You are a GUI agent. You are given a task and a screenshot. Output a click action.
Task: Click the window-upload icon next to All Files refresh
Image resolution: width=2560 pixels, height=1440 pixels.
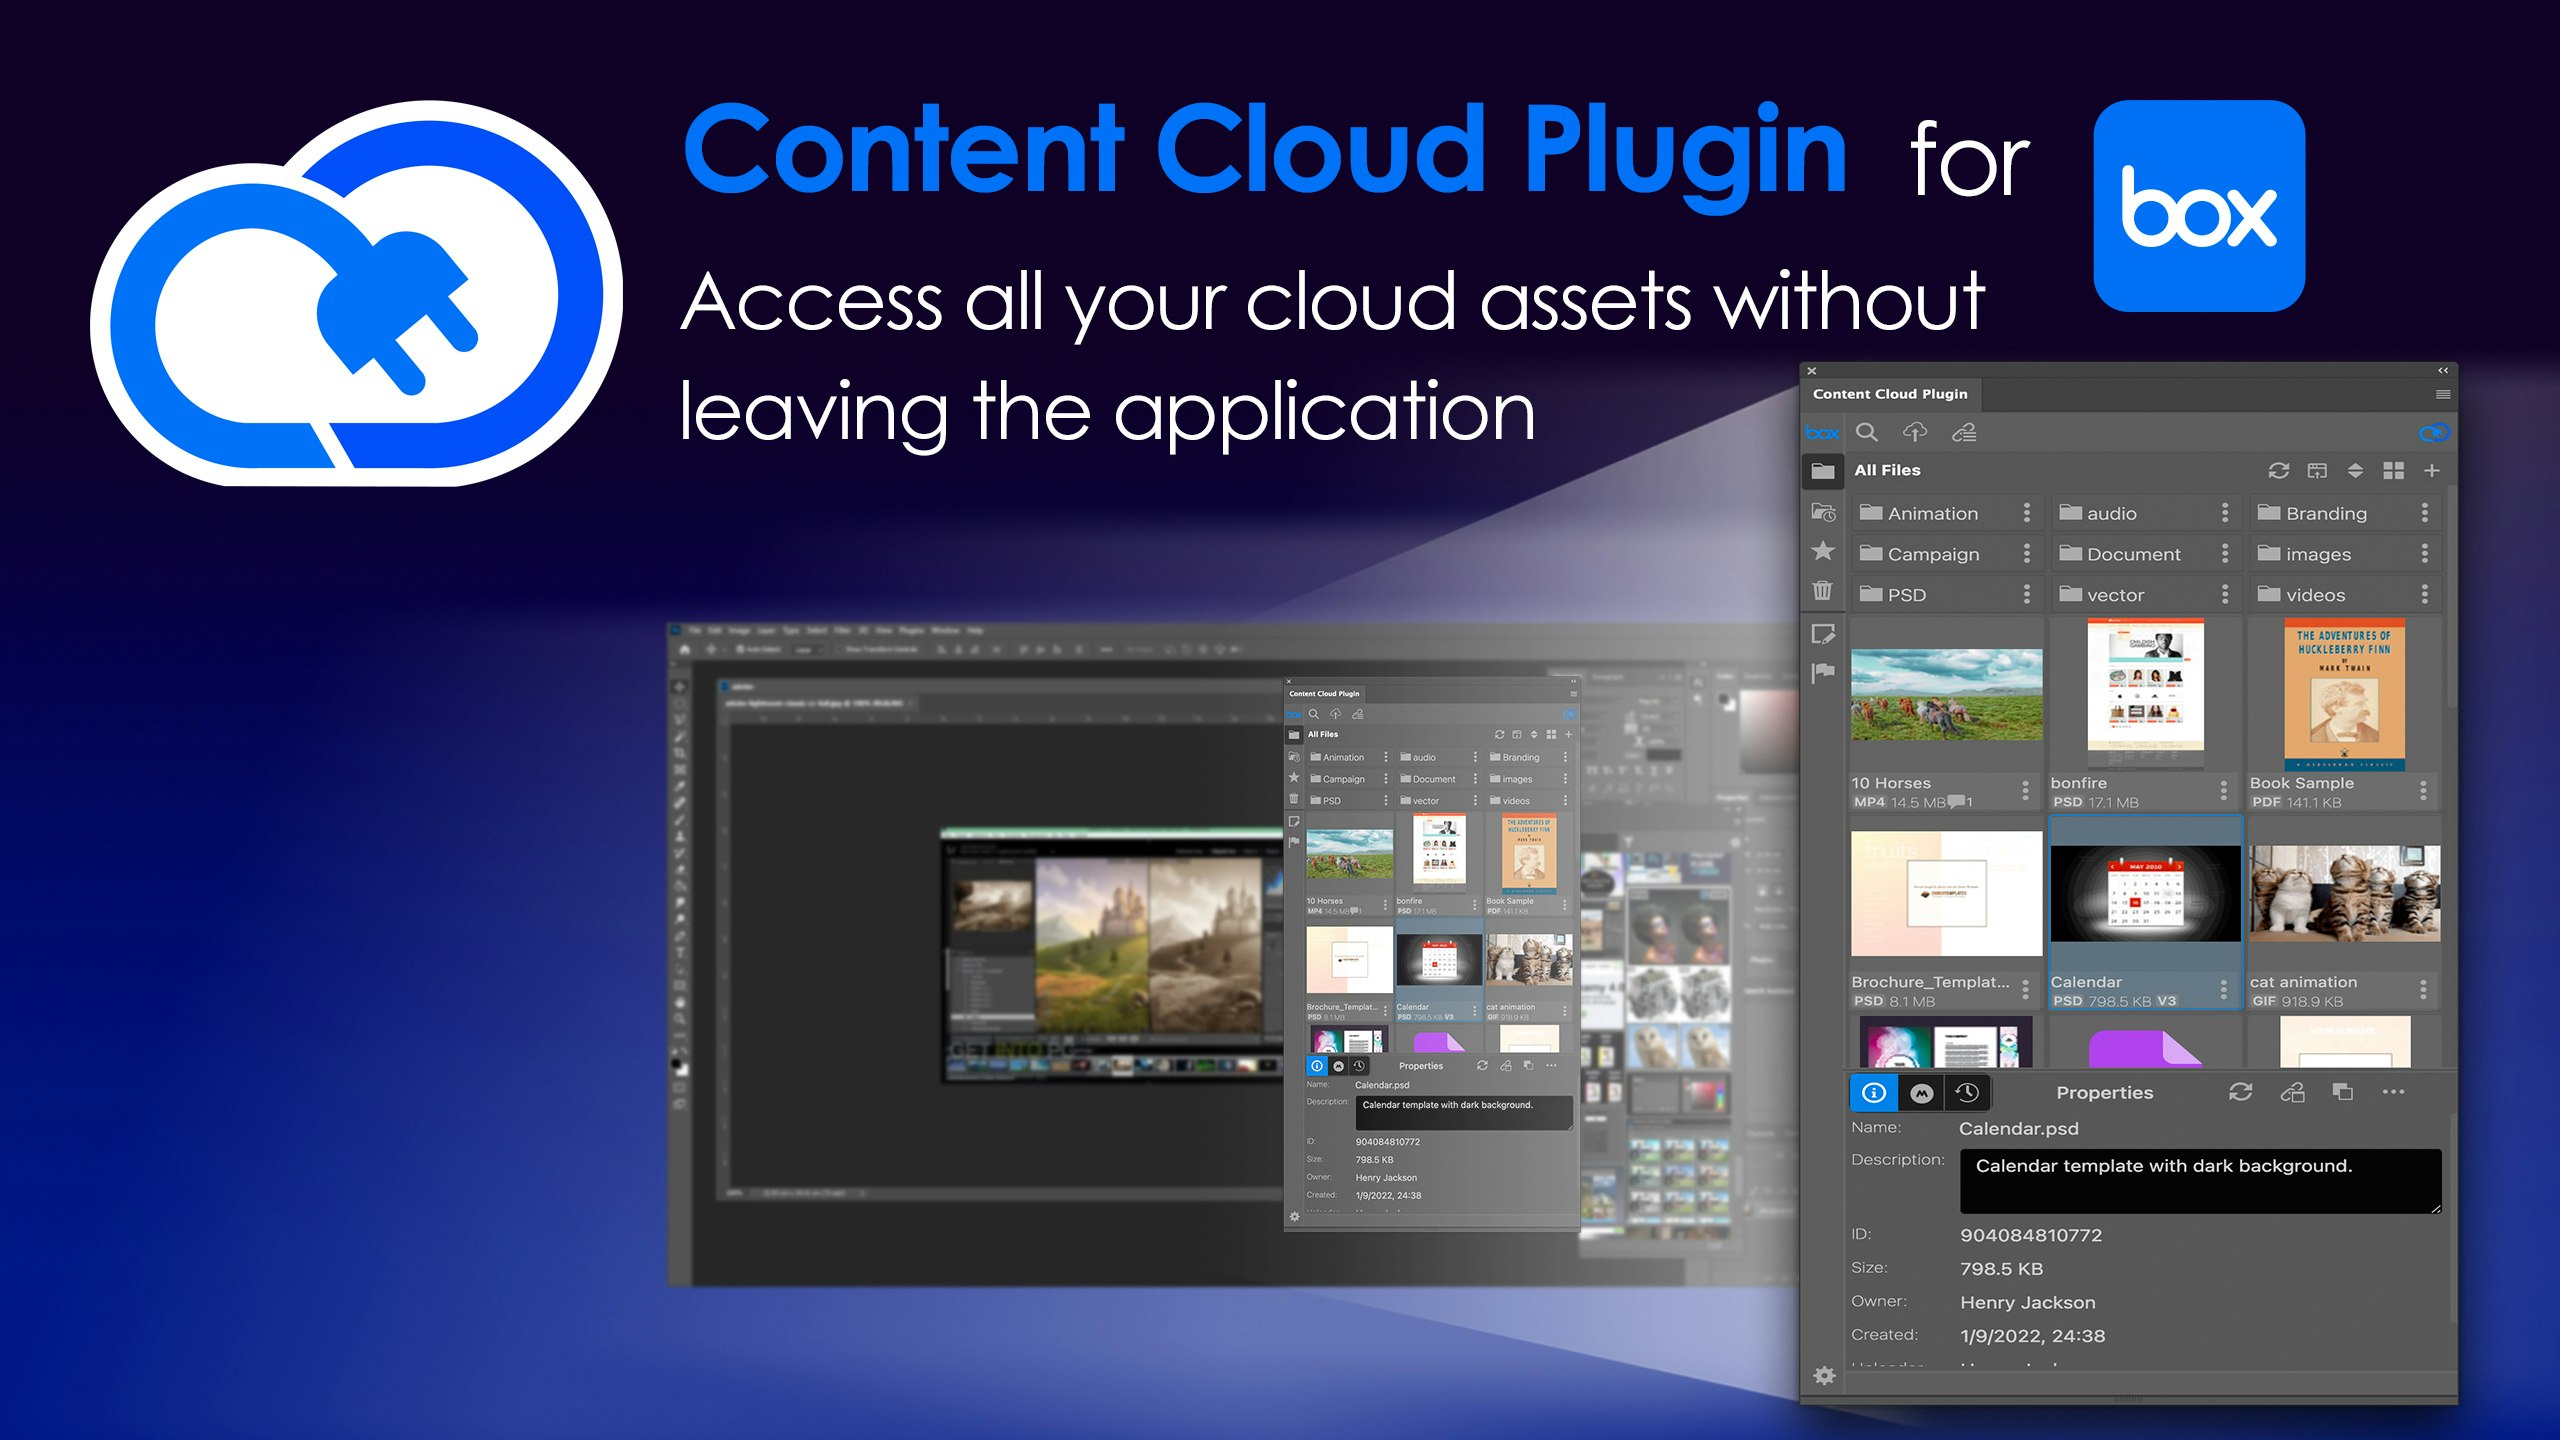(x=2317, y=470)
